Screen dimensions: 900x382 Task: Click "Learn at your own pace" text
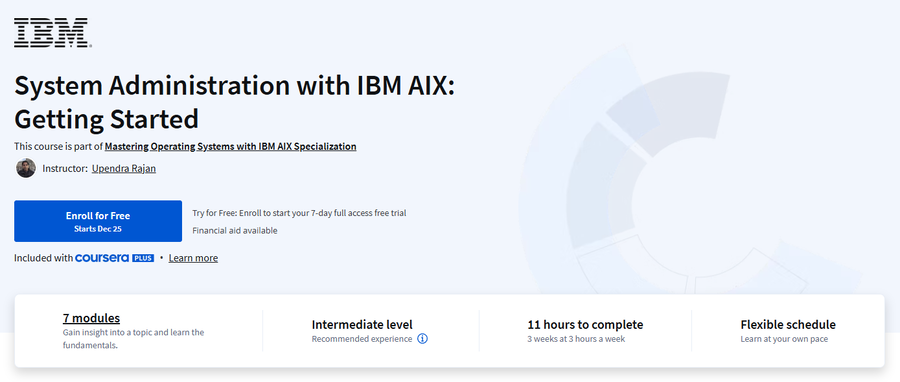point(784,339)
